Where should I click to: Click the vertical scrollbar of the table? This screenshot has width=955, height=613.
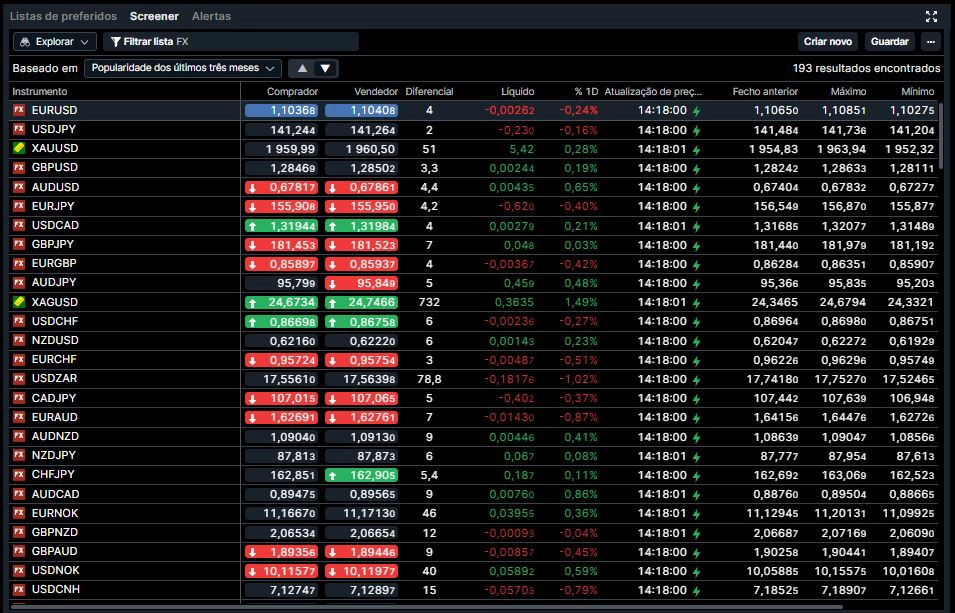[x=942, y=134]
